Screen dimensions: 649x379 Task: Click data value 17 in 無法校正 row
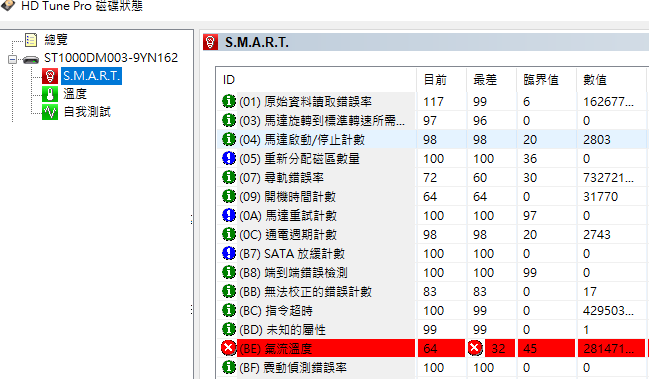590,292
